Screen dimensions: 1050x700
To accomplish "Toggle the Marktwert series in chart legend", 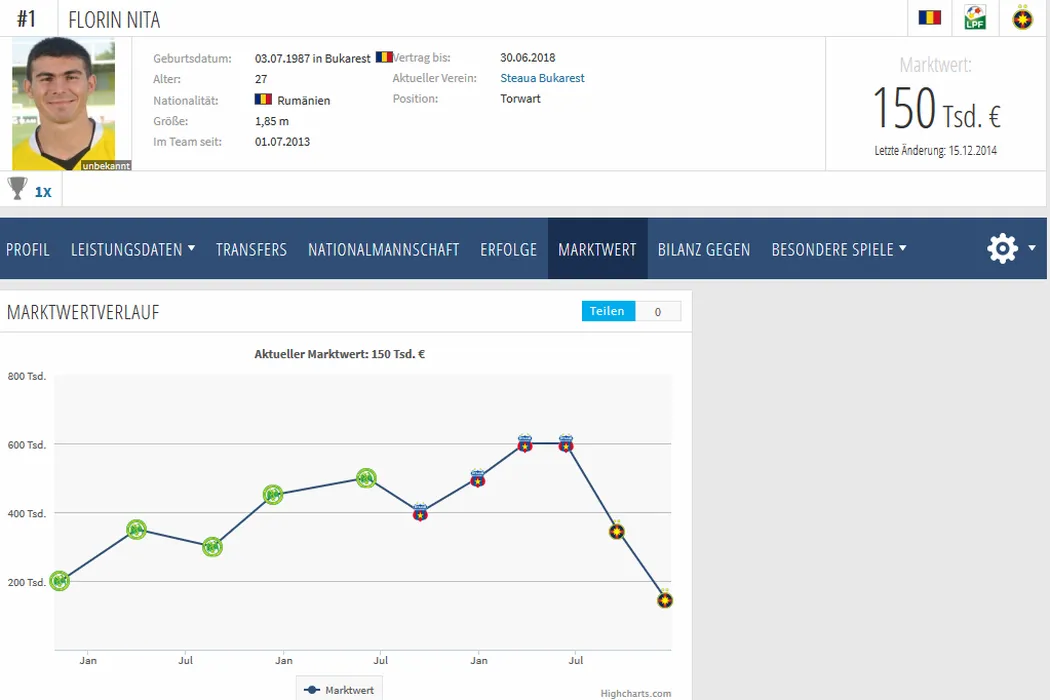I will [x=340, y=690].
